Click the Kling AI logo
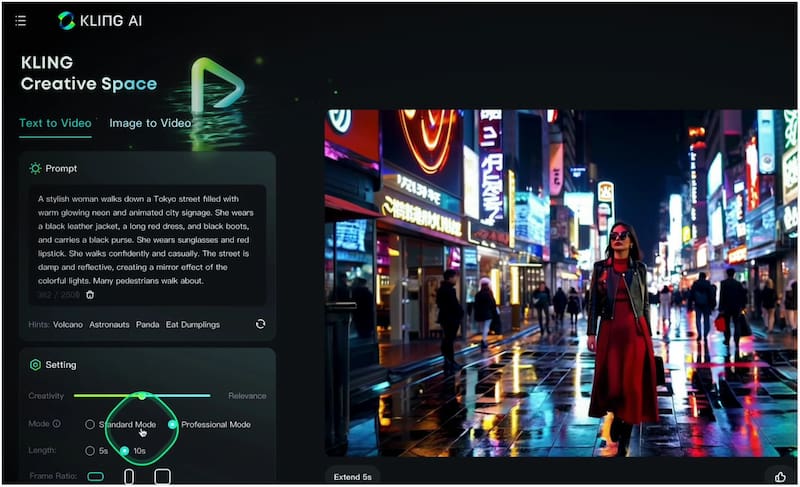The width and height of the screenshot is (800, 487). click(100, 21)
